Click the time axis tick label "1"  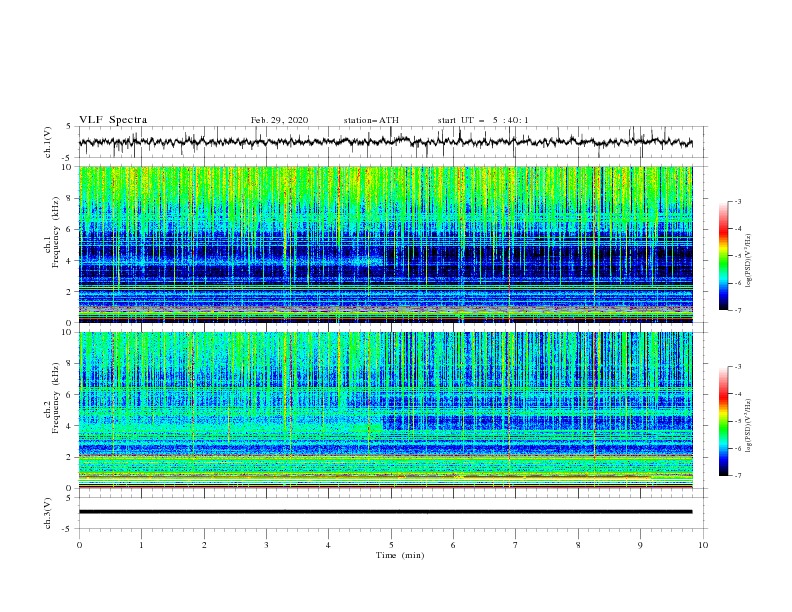[141, 545]
